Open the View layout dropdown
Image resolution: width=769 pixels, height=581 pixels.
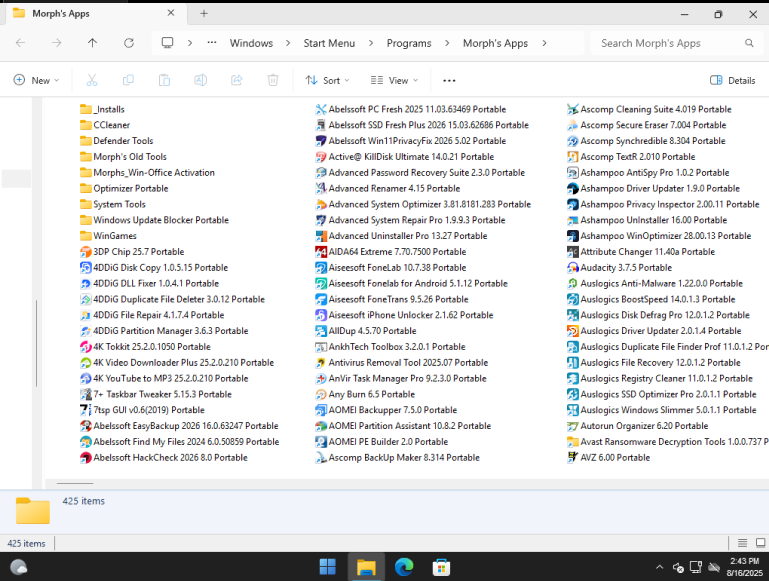click(394, 80)
